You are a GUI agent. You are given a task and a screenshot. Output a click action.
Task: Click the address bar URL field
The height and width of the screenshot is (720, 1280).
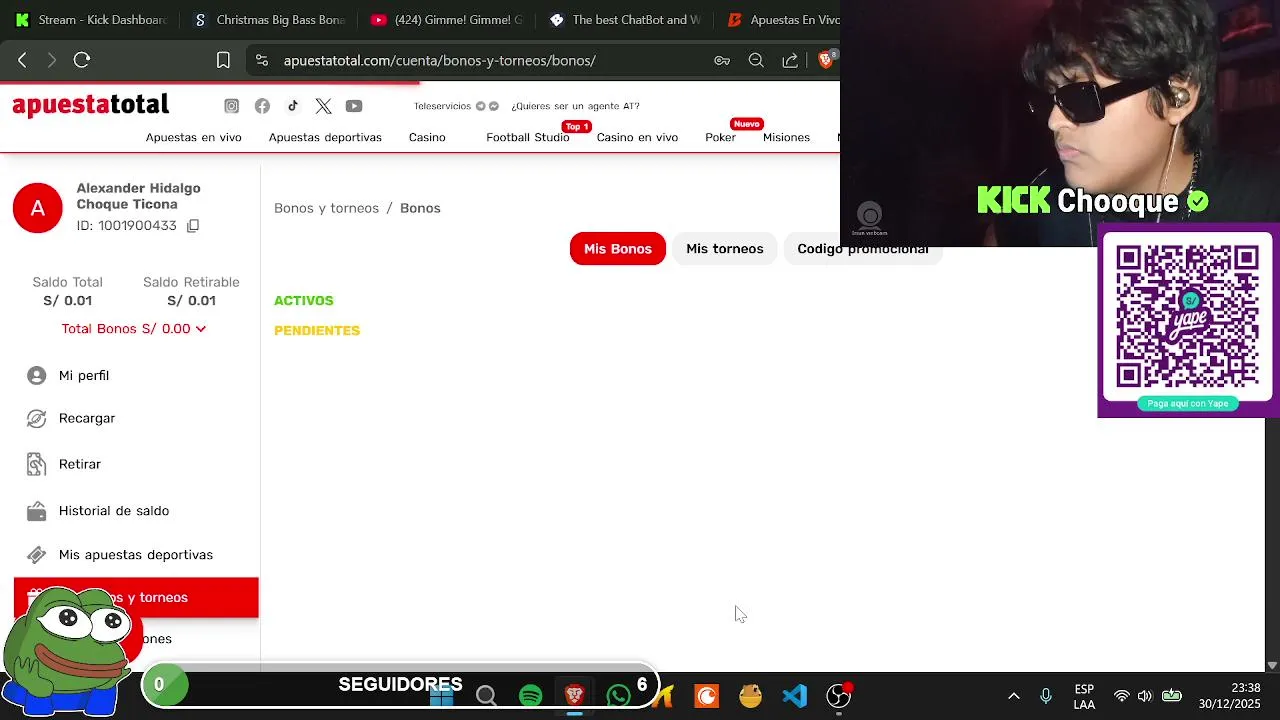tap(440, 60)
